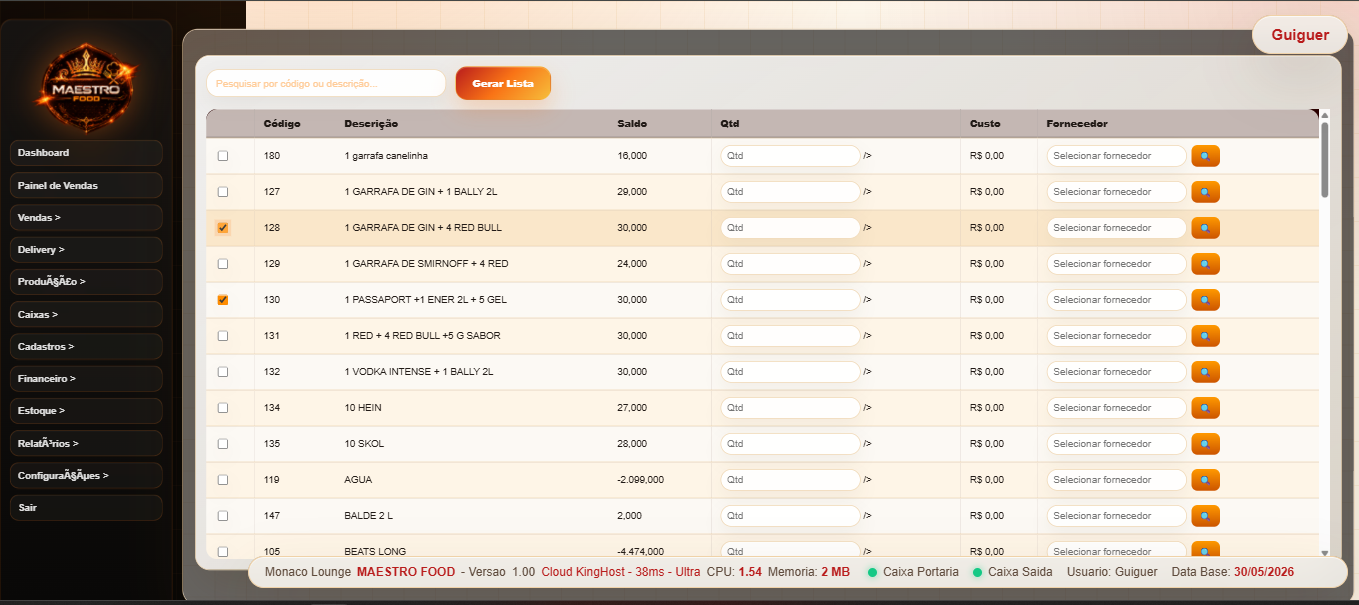
Task: Click the scrollbar down arrow
Action: tap(1325, 552)
